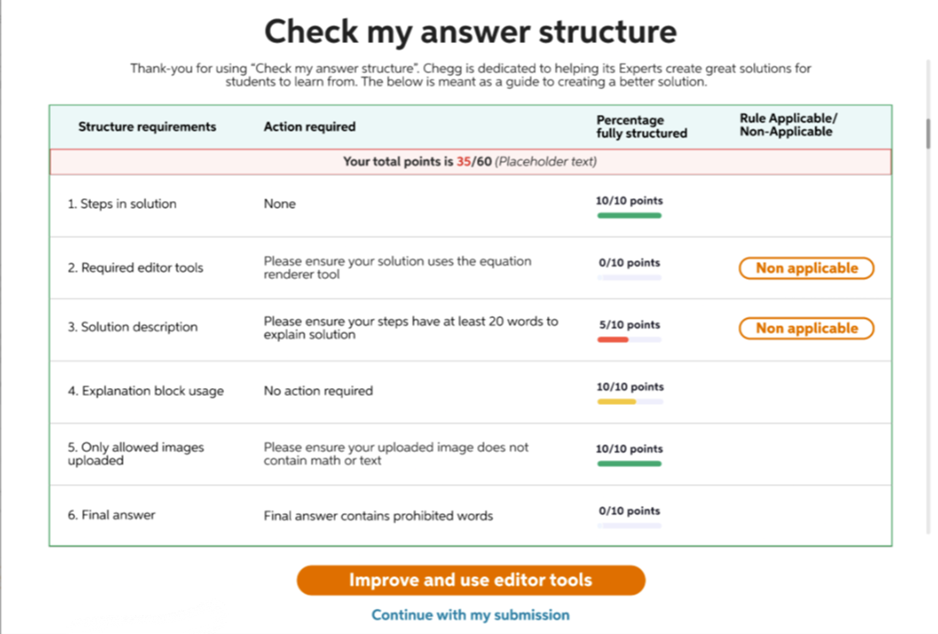Select the Steps in solution row
This screenshot has height=634, width=938.
tap(400, 203)
